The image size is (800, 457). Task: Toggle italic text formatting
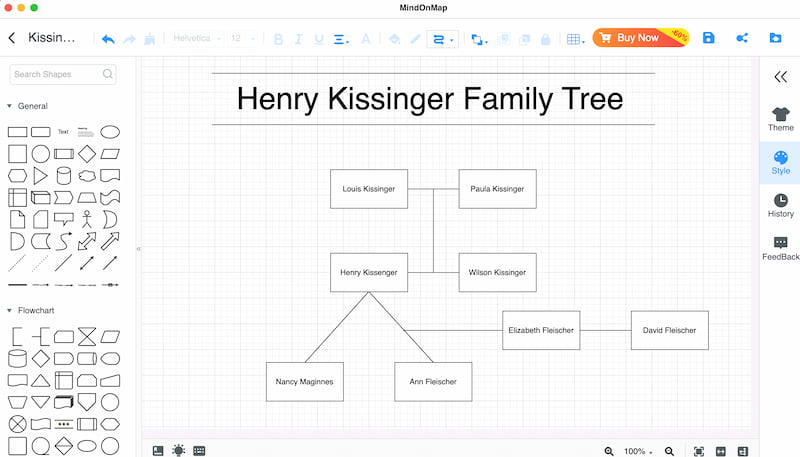pyautogui.click(x=299, y=39)
